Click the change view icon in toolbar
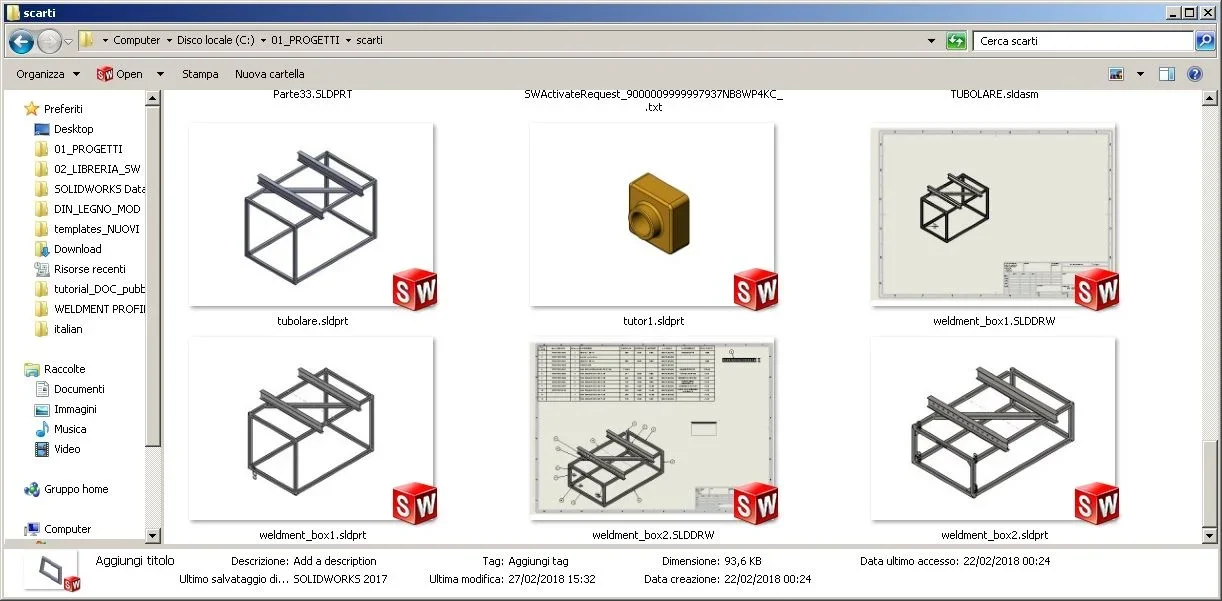 pyautogui.click(x=1117, y=74)
